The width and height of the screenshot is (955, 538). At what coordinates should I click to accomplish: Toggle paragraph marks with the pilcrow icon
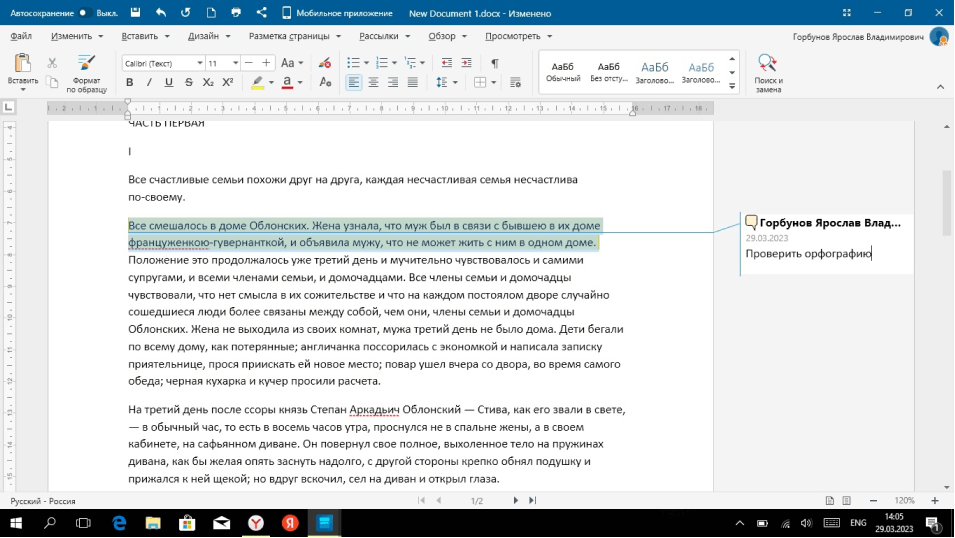pyautogui.click(x=495, y=63)
